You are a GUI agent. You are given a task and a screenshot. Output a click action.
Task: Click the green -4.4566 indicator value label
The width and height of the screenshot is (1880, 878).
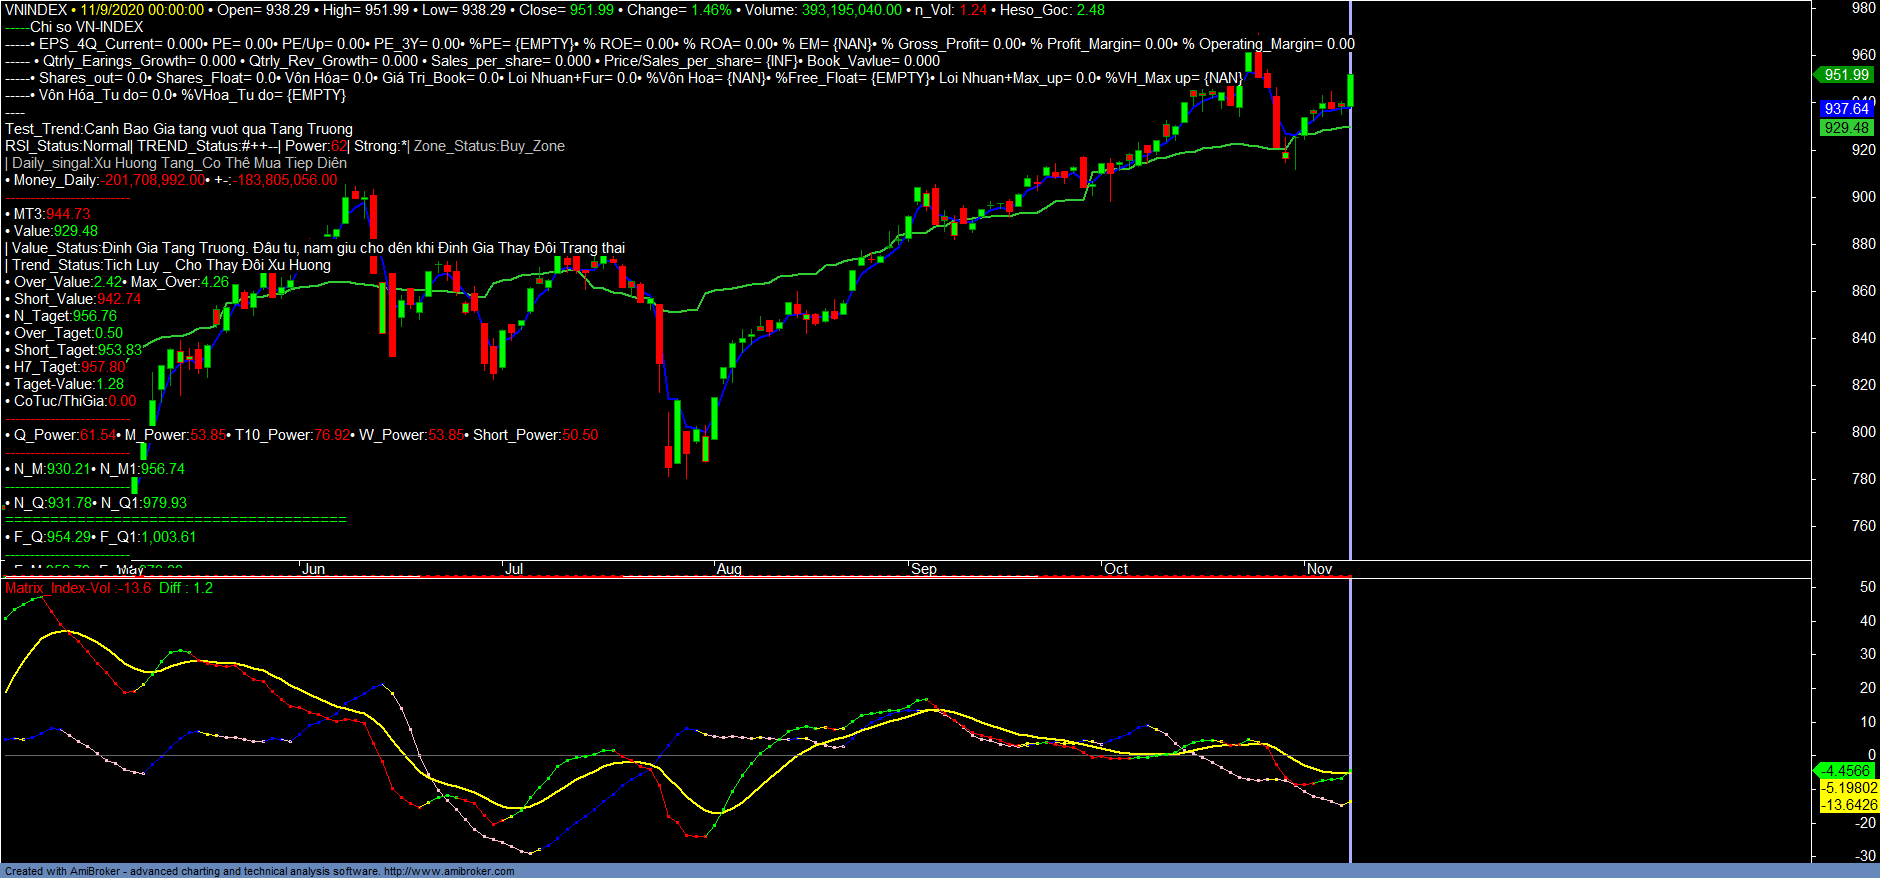click(1845, 771)
